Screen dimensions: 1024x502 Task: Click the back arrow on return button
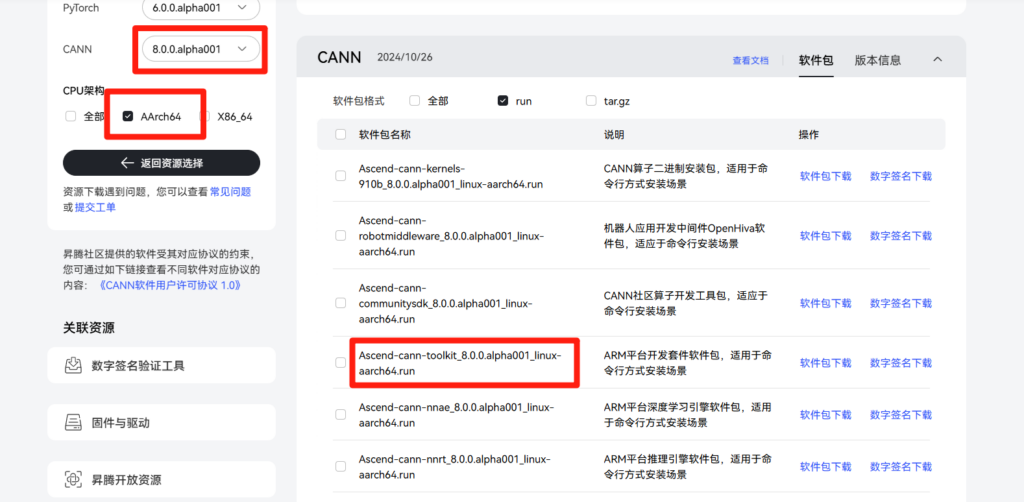pos(127,163)
